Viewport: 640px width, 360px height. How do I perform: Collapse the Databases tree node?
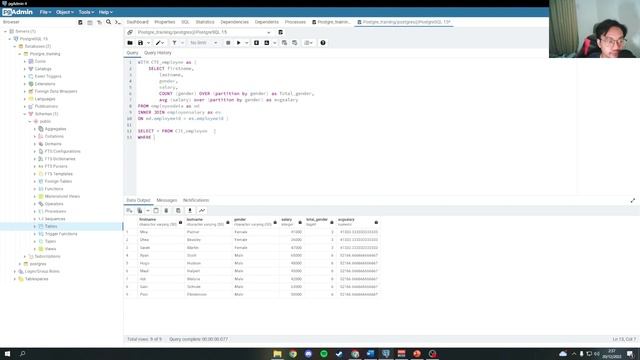tap(15, 47)
